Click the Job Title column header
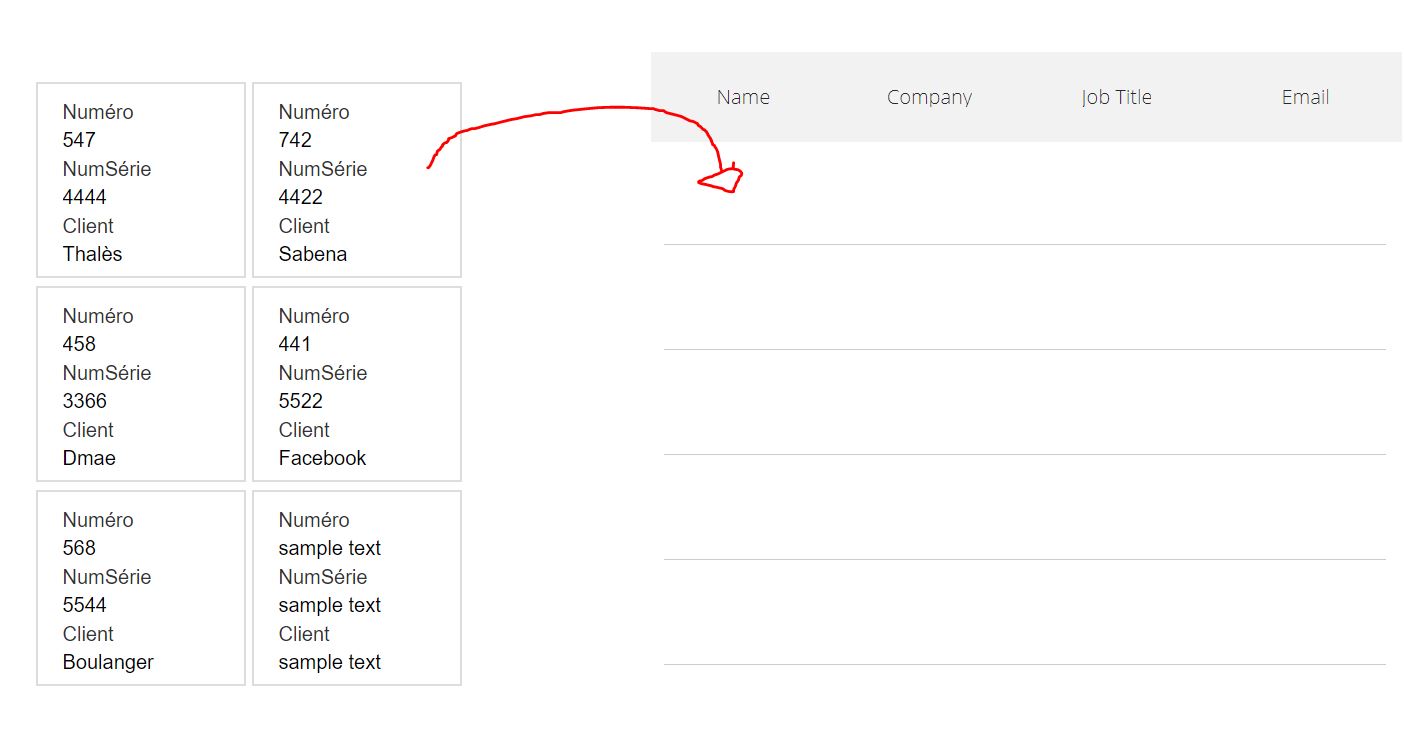The image size is (1404, 729). point(1116,97)
